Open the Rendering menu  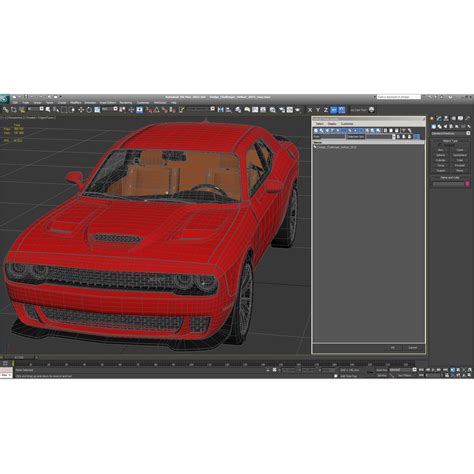[x=126, y=103]
